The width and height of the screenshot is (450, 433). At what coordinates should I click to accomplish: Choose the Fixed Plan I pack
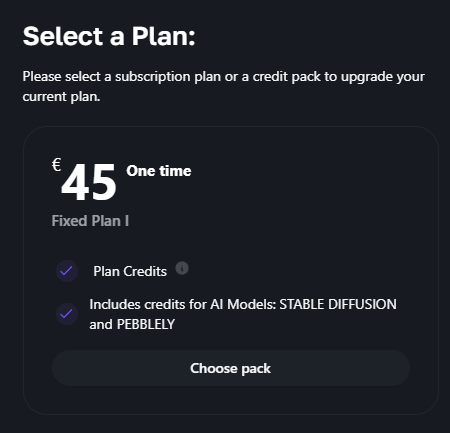click(231, 368)
